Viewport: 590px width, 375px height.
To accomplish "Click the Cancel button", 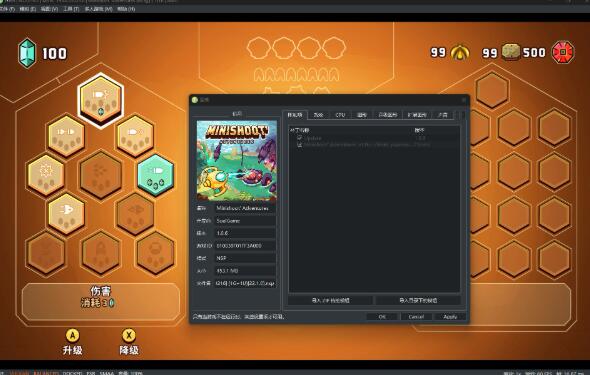I will 416,317.
